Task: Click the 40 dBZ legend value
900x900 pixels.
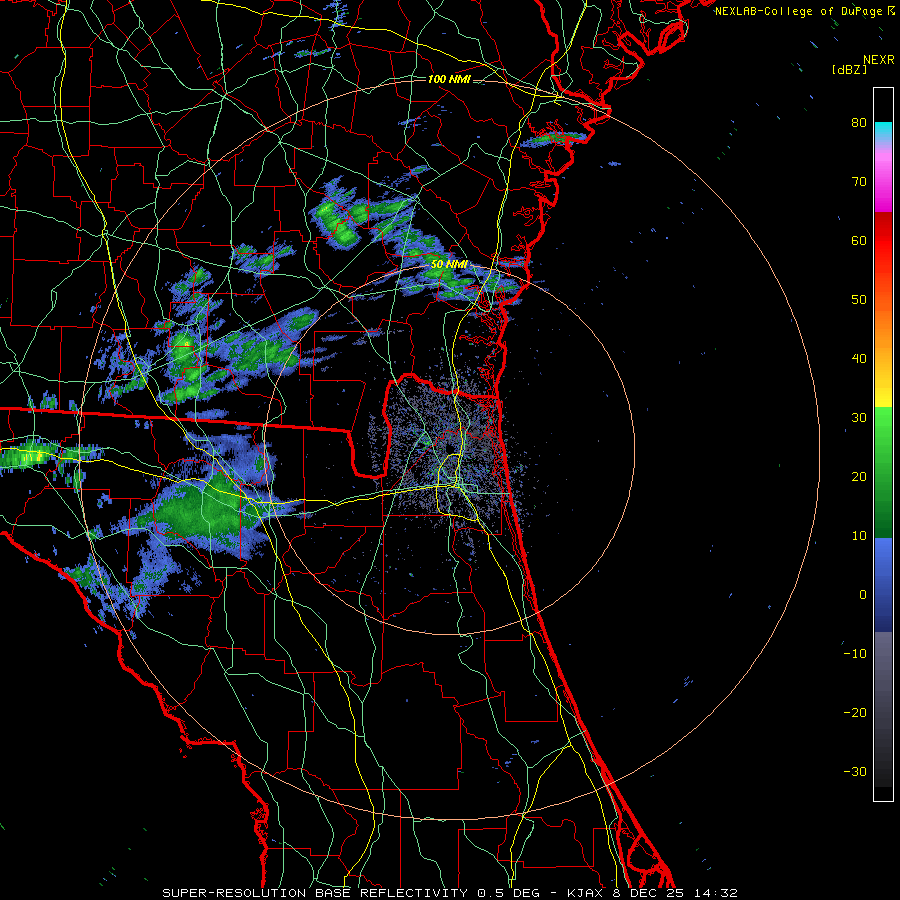Action: coord(859,359)
